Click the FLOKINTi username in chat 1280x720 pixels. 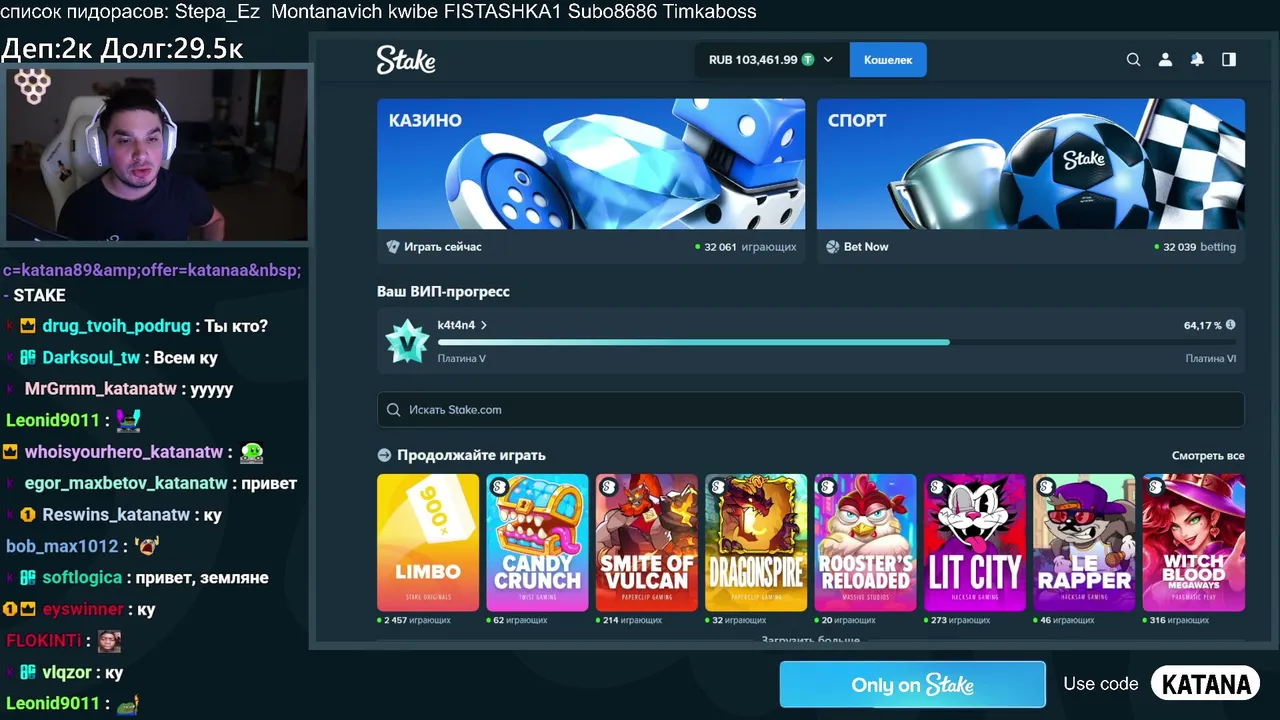tap(44, 641)
